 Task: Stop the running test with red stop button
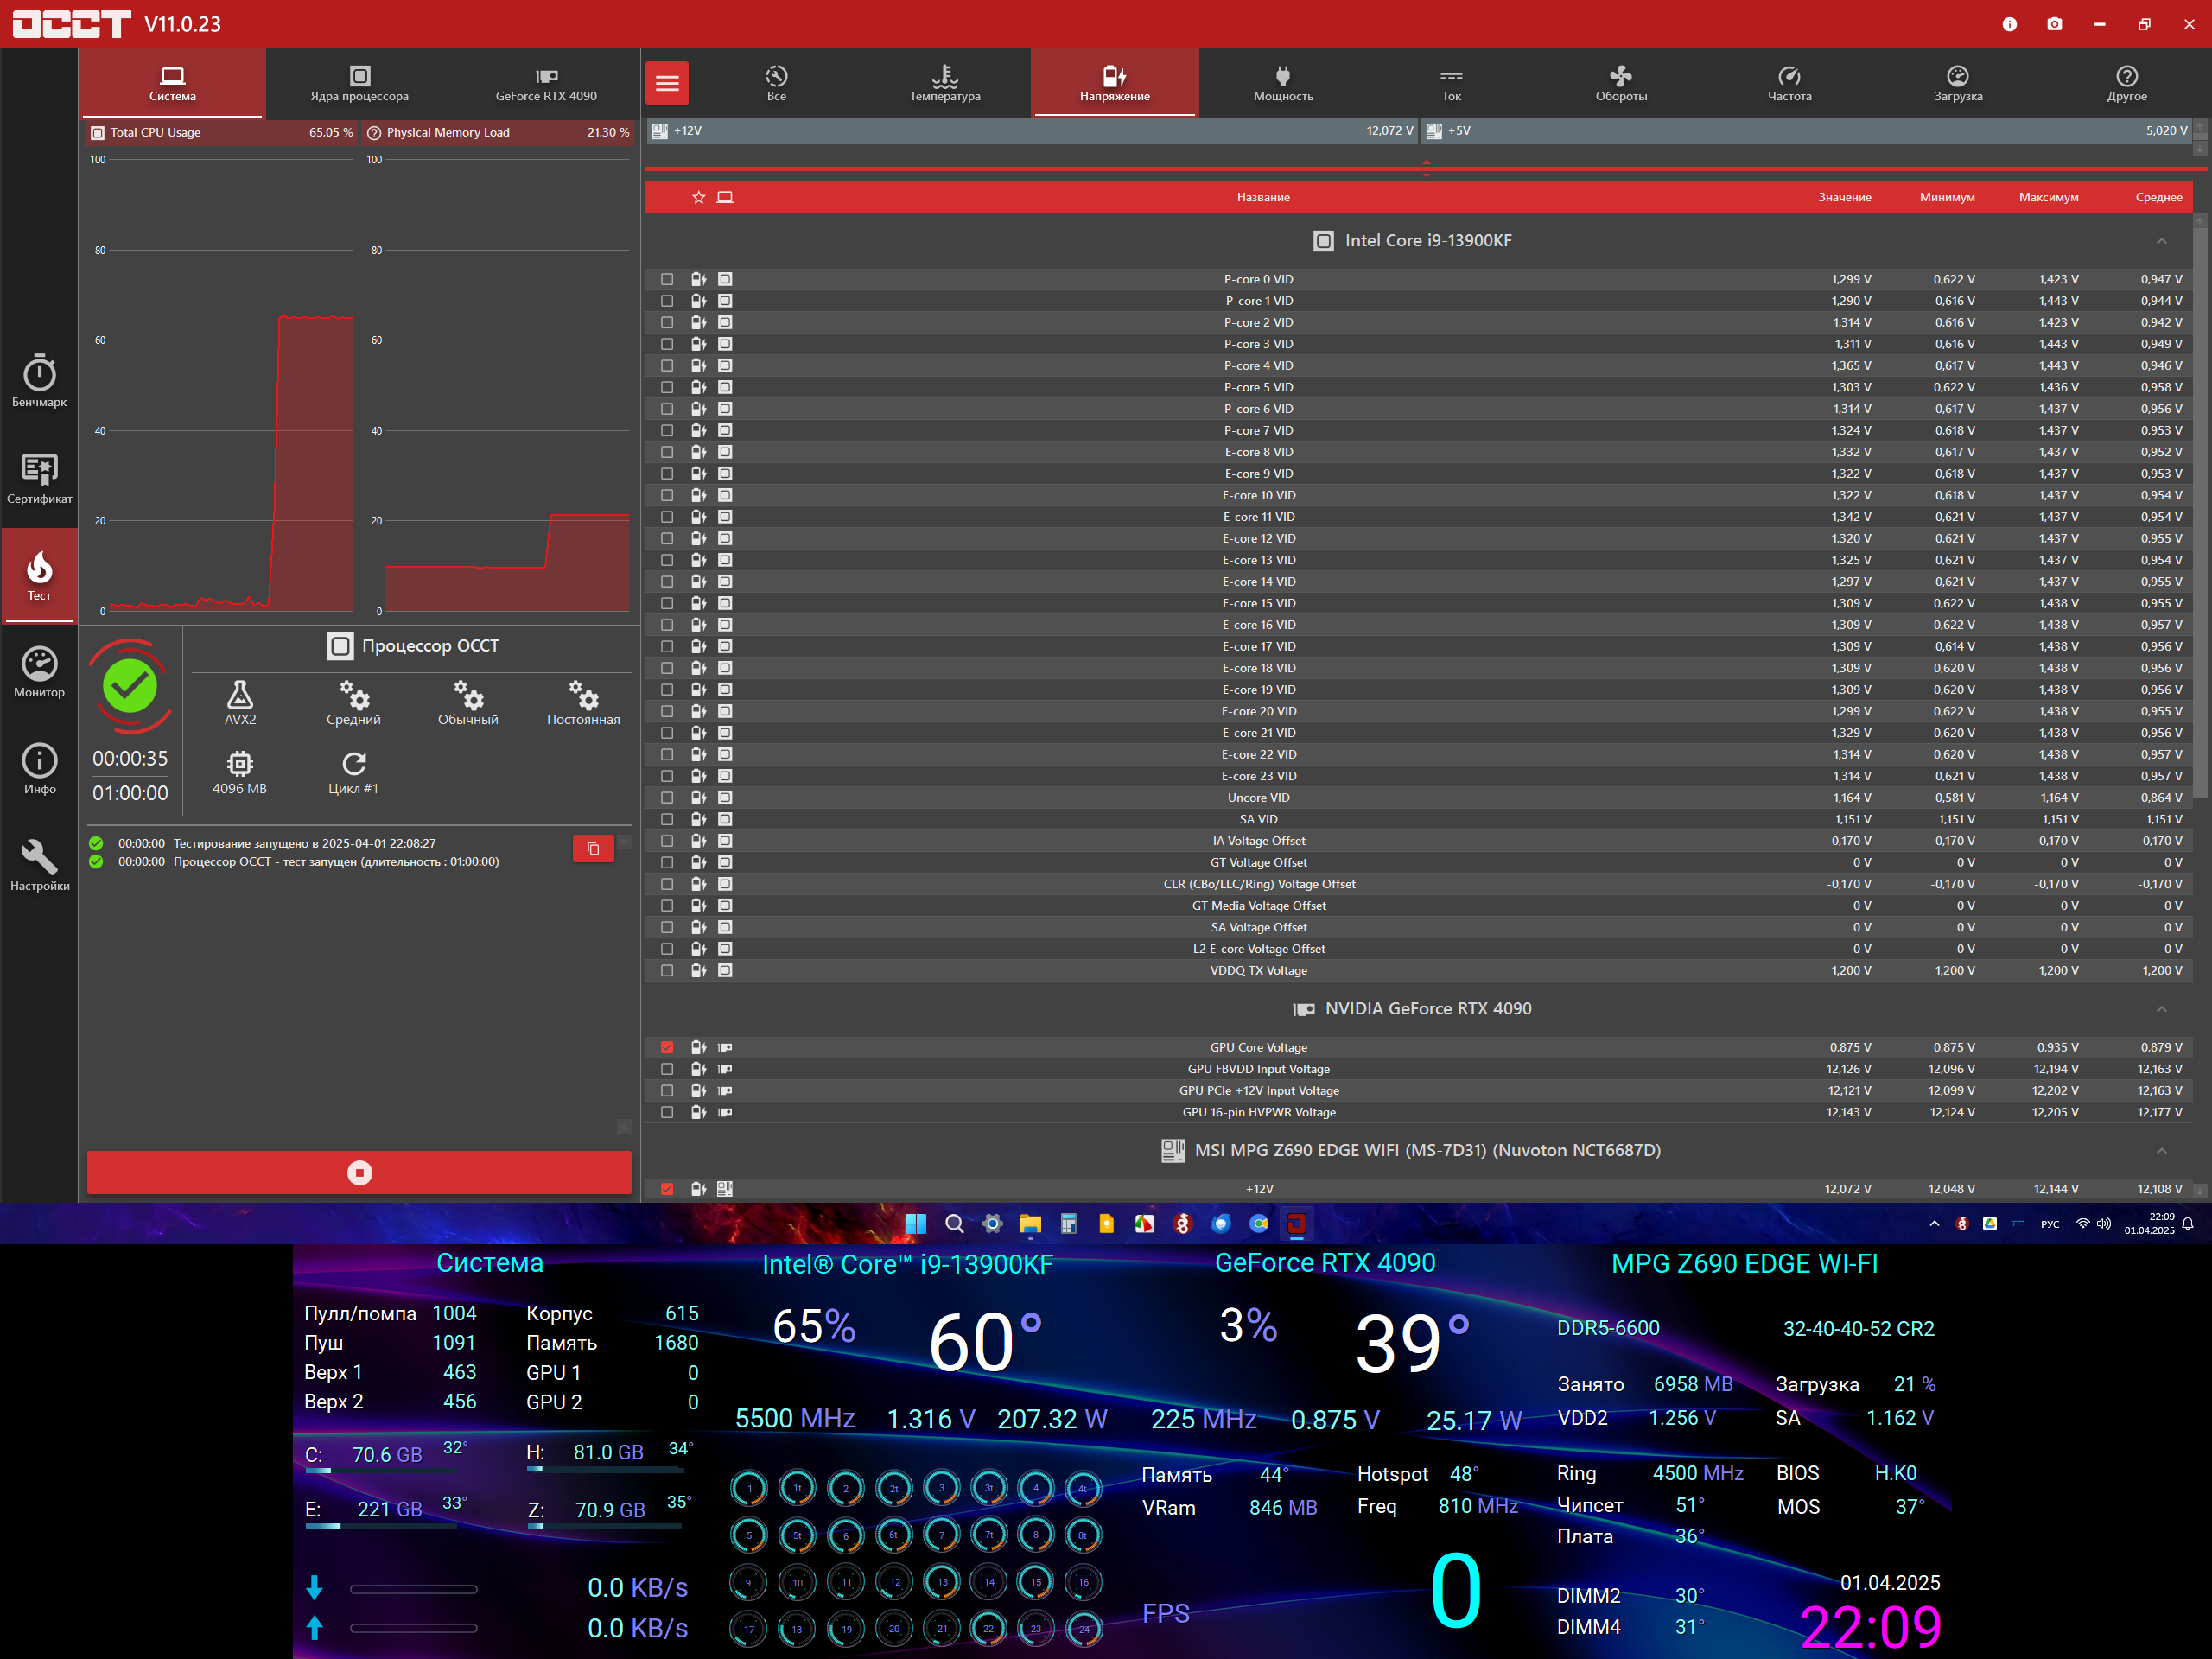[x=359, y=1173]
